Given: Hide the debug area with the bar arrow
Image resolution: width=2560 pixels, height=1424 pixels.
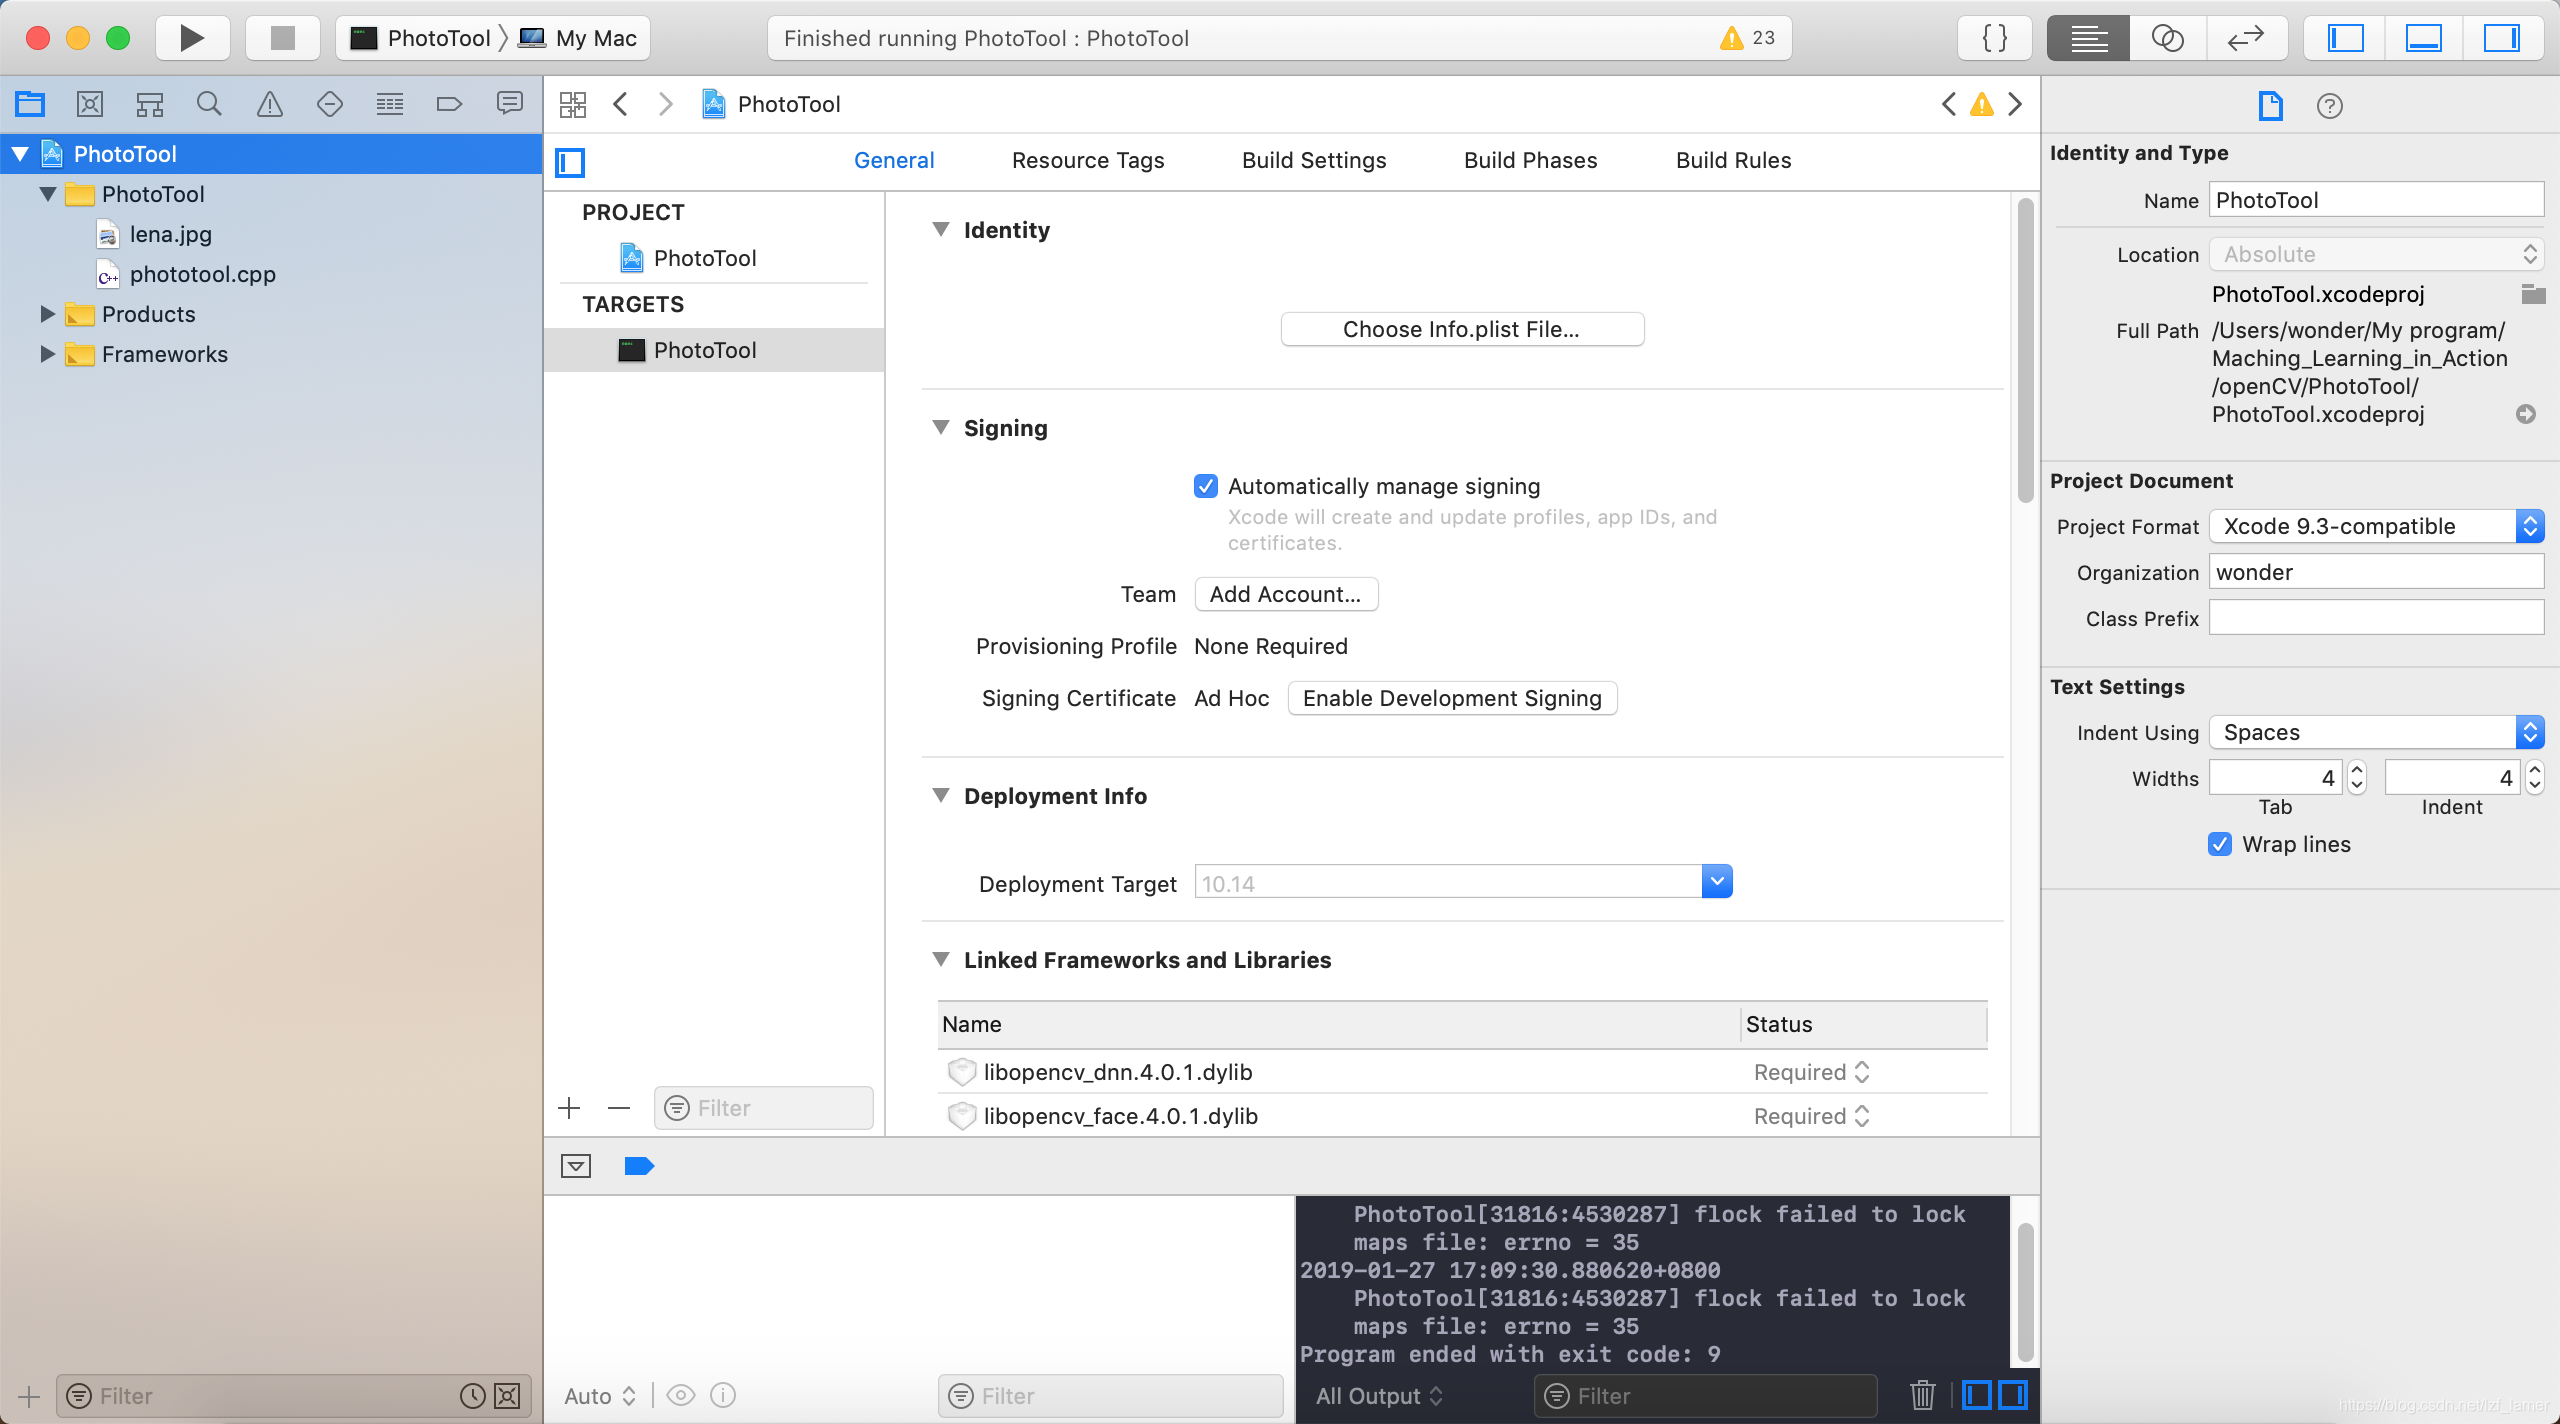Looking at the screenshot, I should (x=576, y=1166).
